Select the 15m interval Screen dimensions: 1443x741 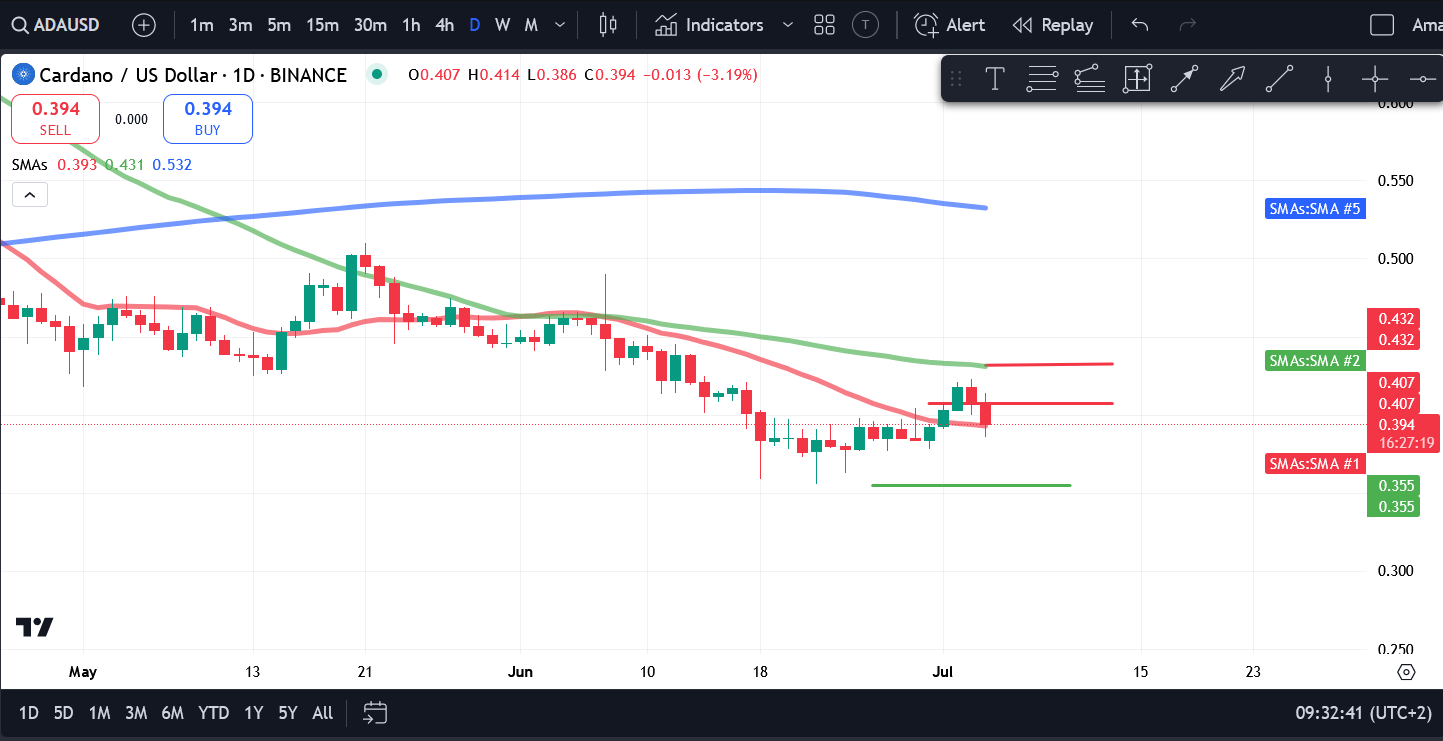[x=322, y=25]
